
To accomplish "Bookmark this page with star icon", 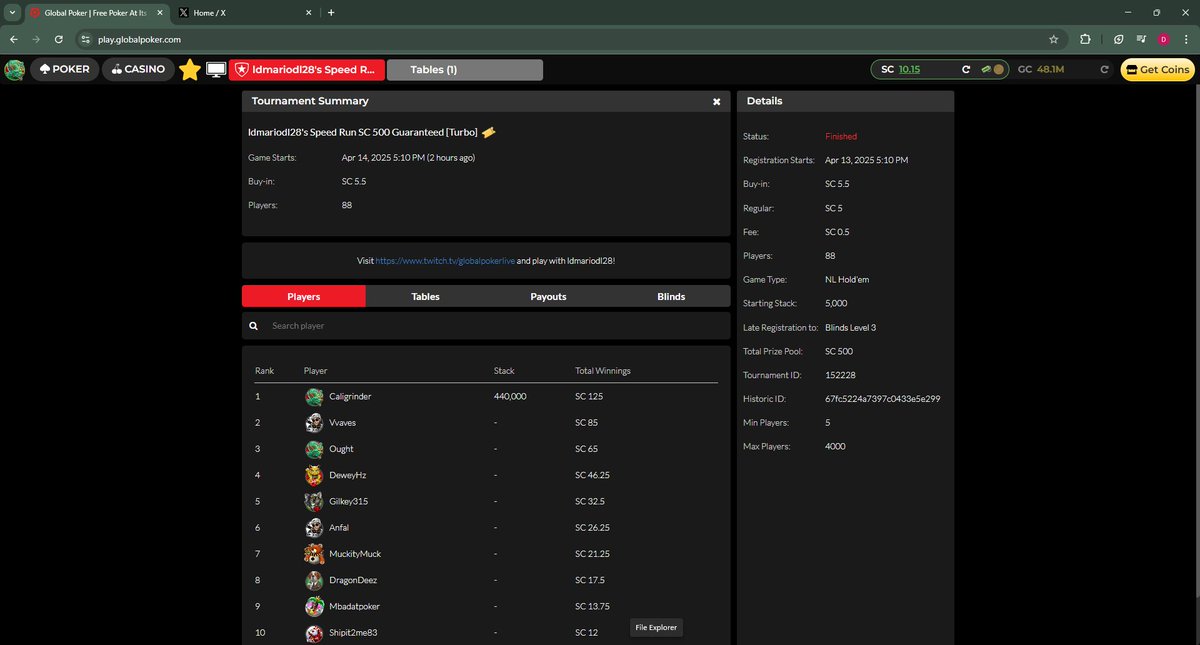I will [x=1053, y=39].
